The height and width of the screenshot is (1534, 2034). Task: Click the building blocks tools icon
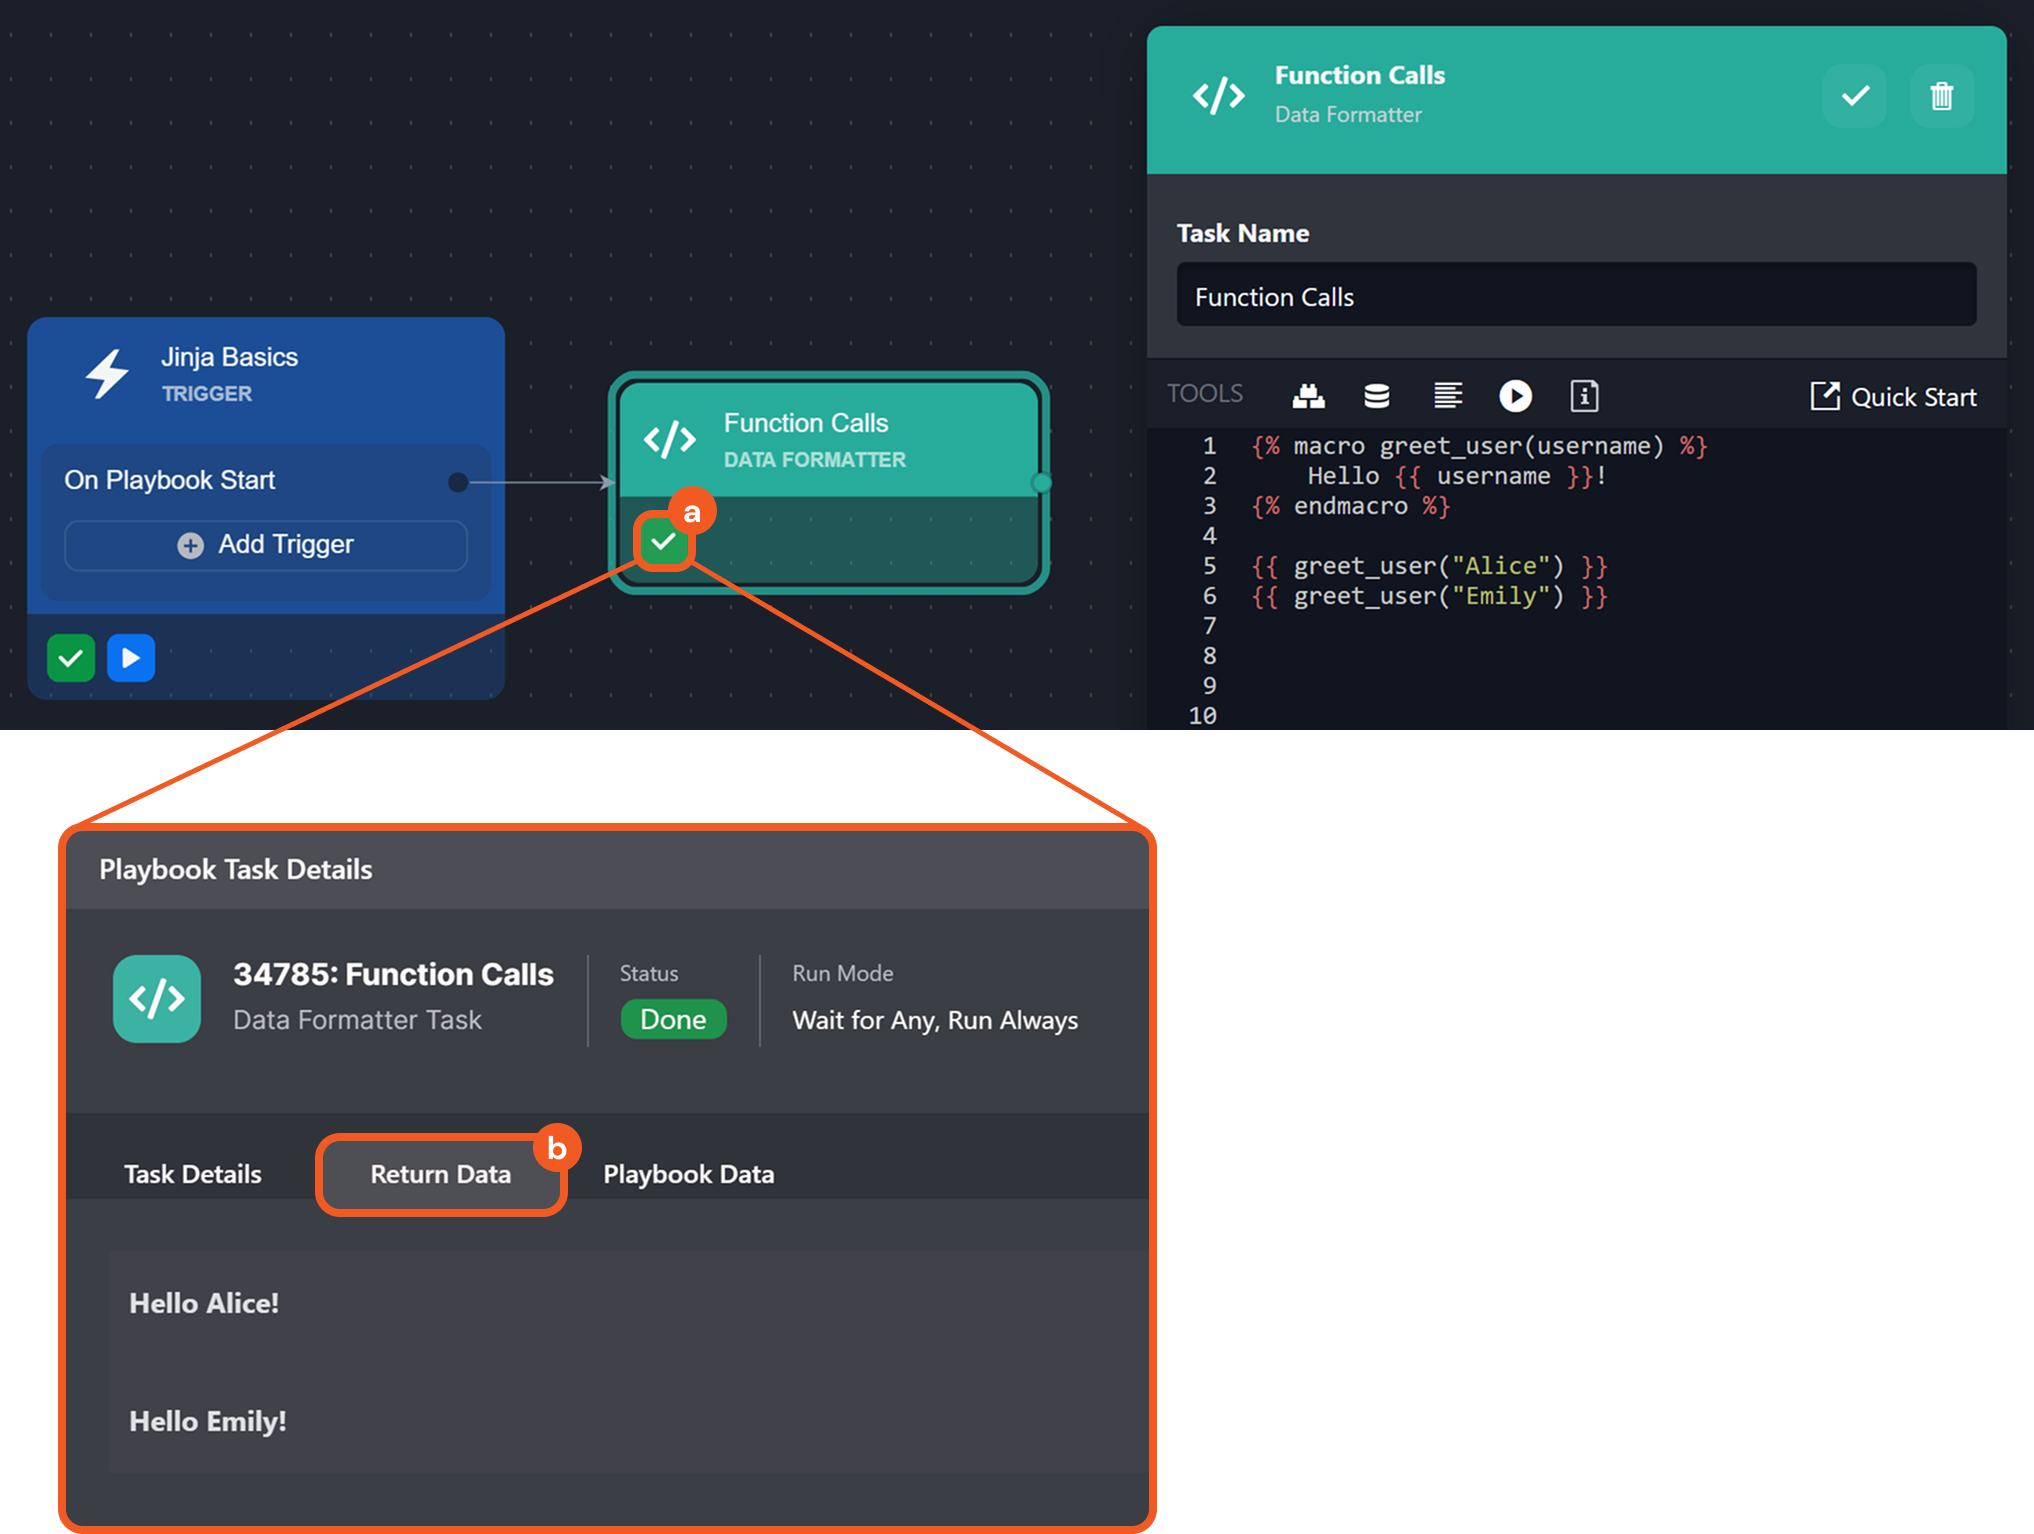pos(1308,396)
